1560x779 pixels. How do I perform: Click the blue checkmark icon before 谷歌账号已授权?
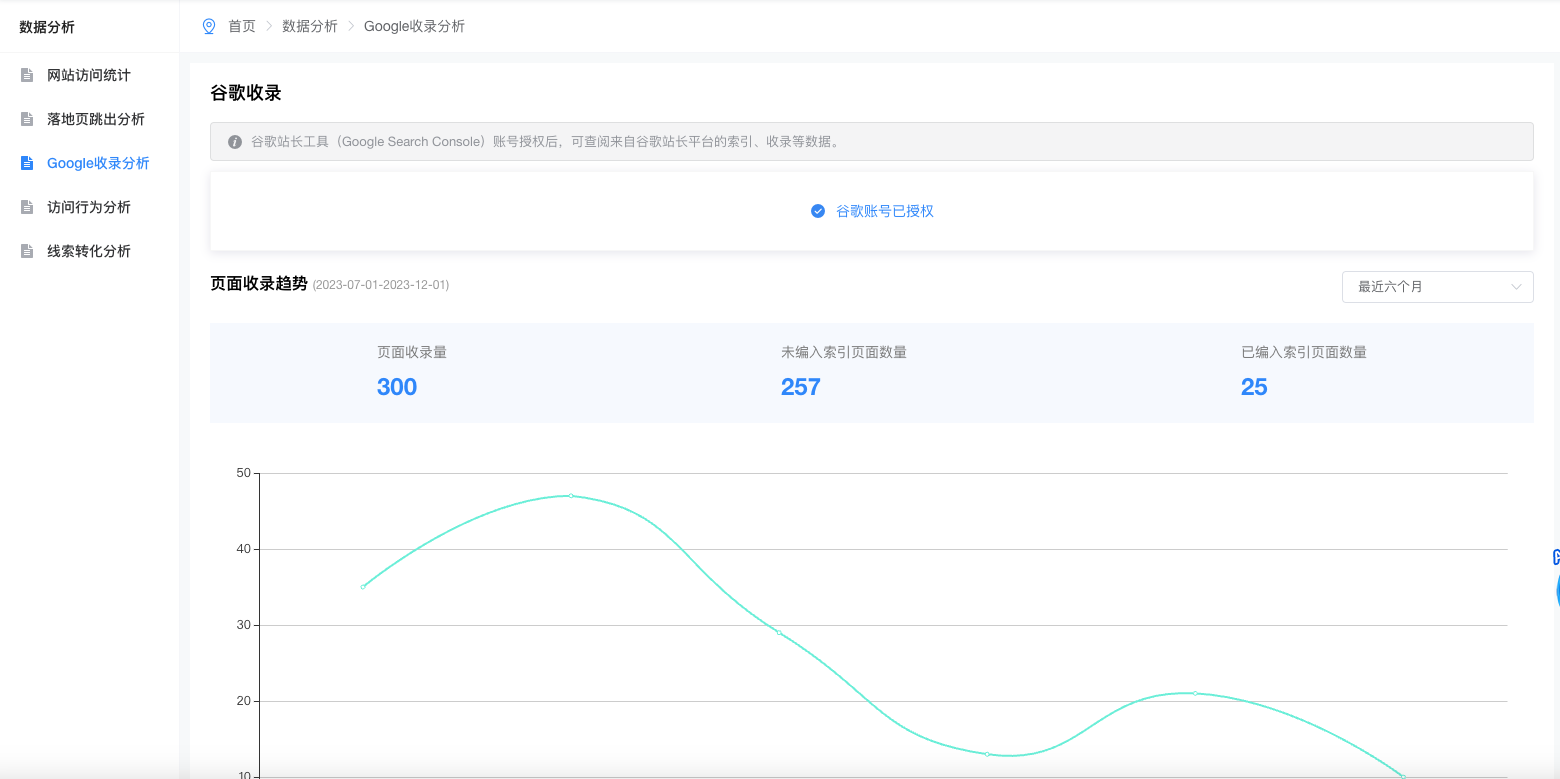(818, 211)
